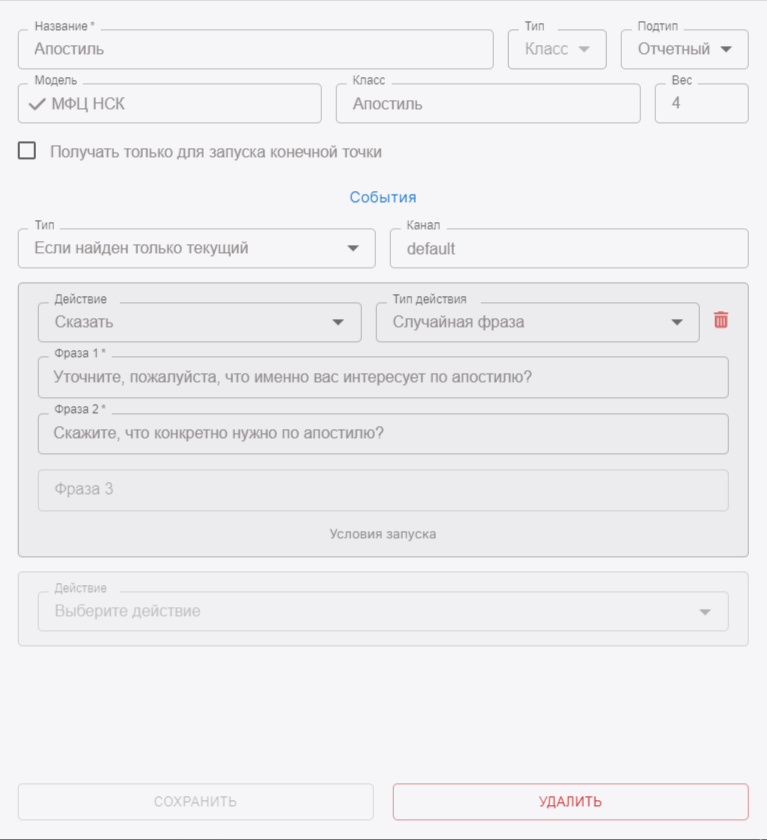
Task: Click the Класс input field
Action: 487,104
